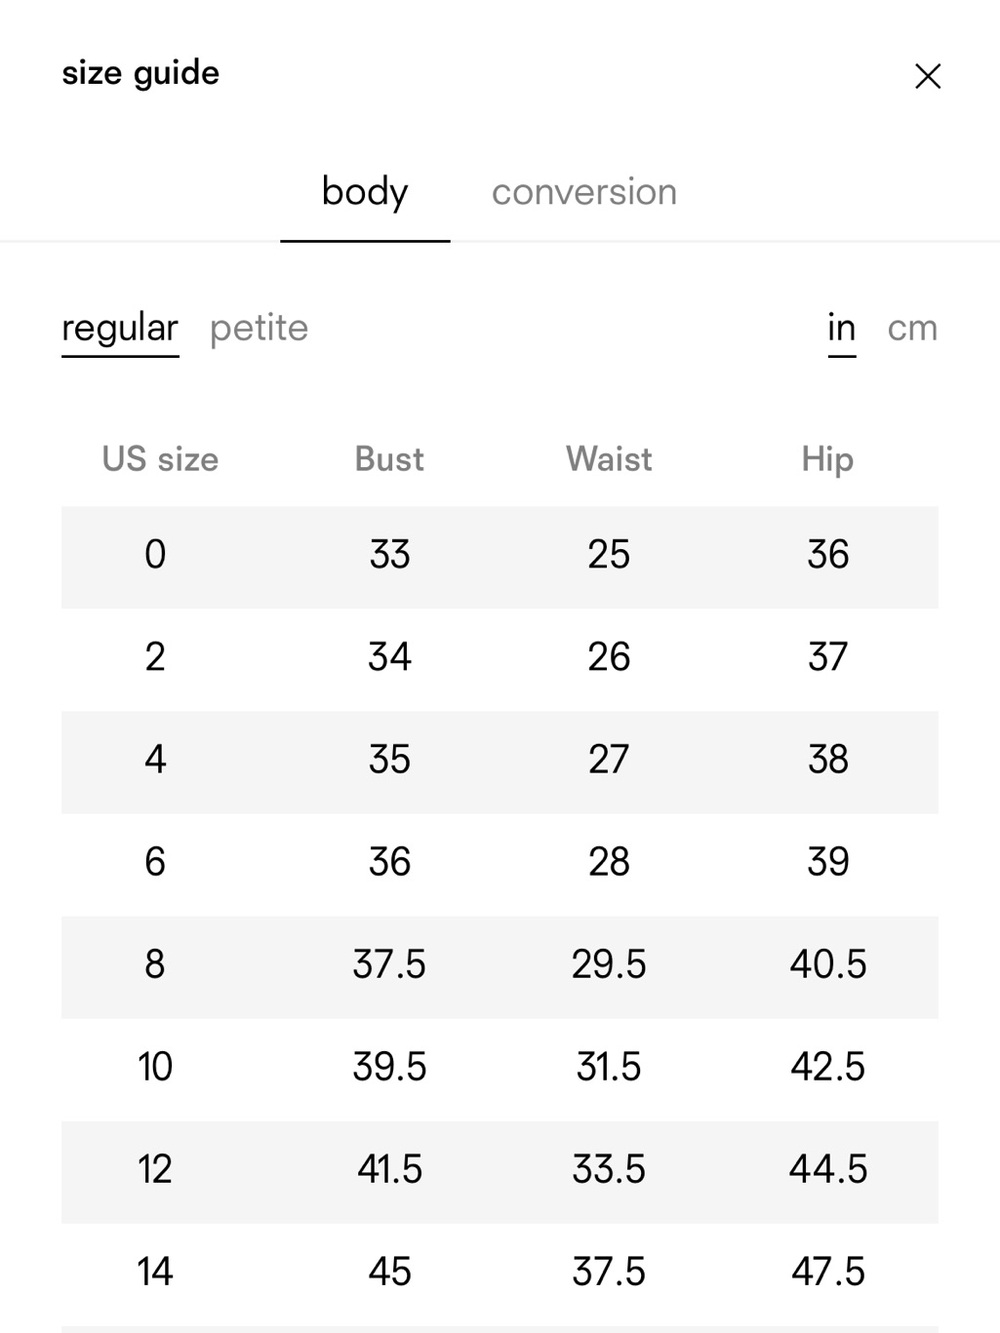The height and width of the screenshot is (1333, 1000).
Task: Click the Hip column header
Action: pyautogui.click(x=828, y=460)
